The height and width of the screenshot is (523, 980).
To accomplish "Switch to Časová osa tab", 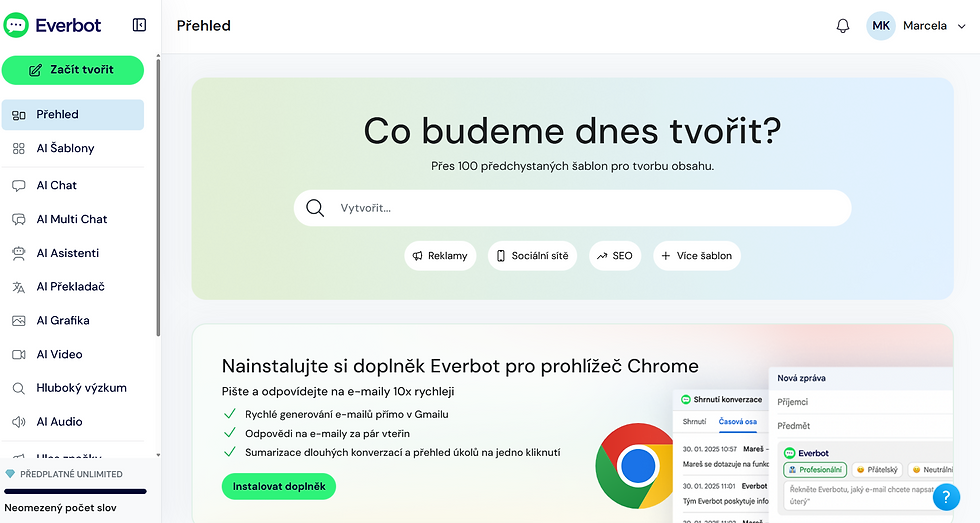I will click(x=738, y=422).
